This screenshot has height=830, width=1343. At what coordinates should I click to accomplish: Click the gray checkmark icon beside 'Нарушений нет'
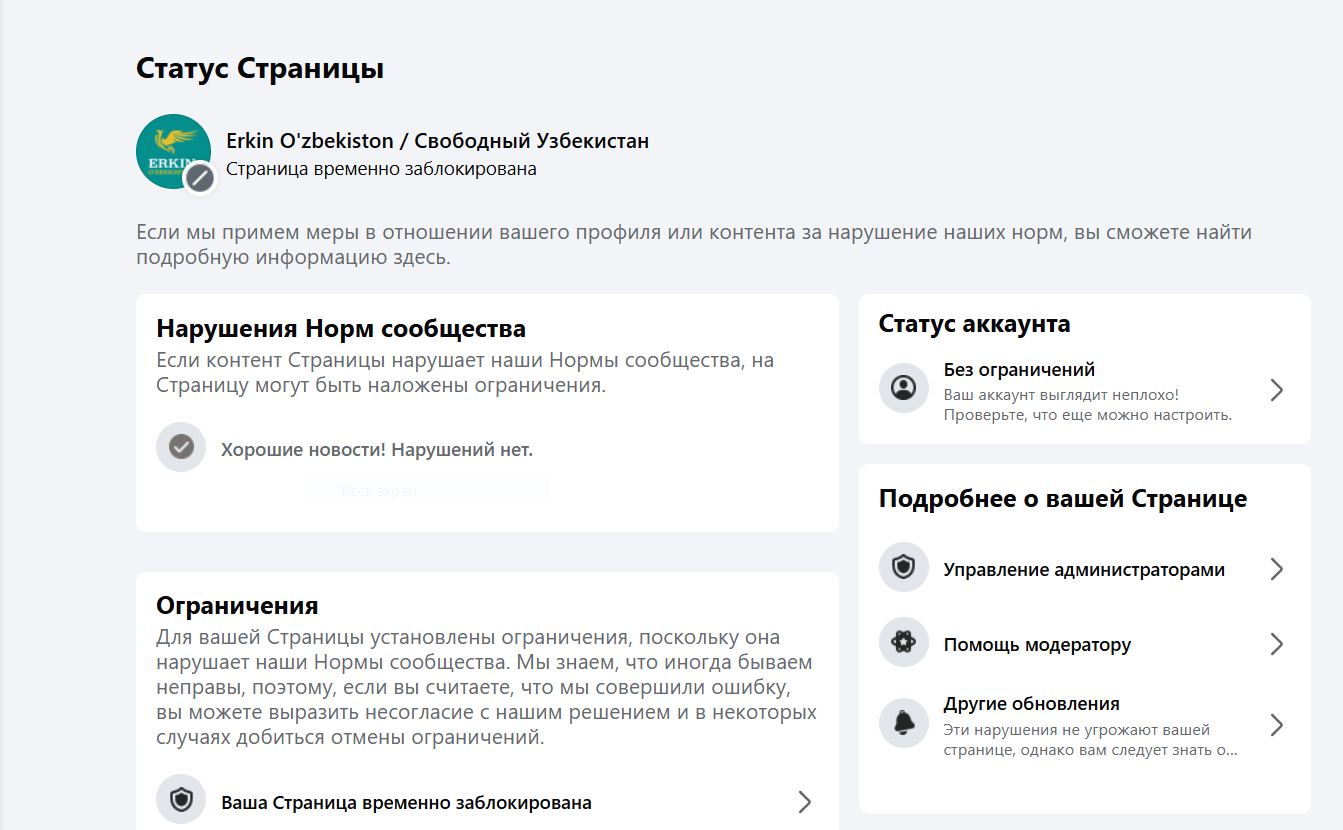181,447
